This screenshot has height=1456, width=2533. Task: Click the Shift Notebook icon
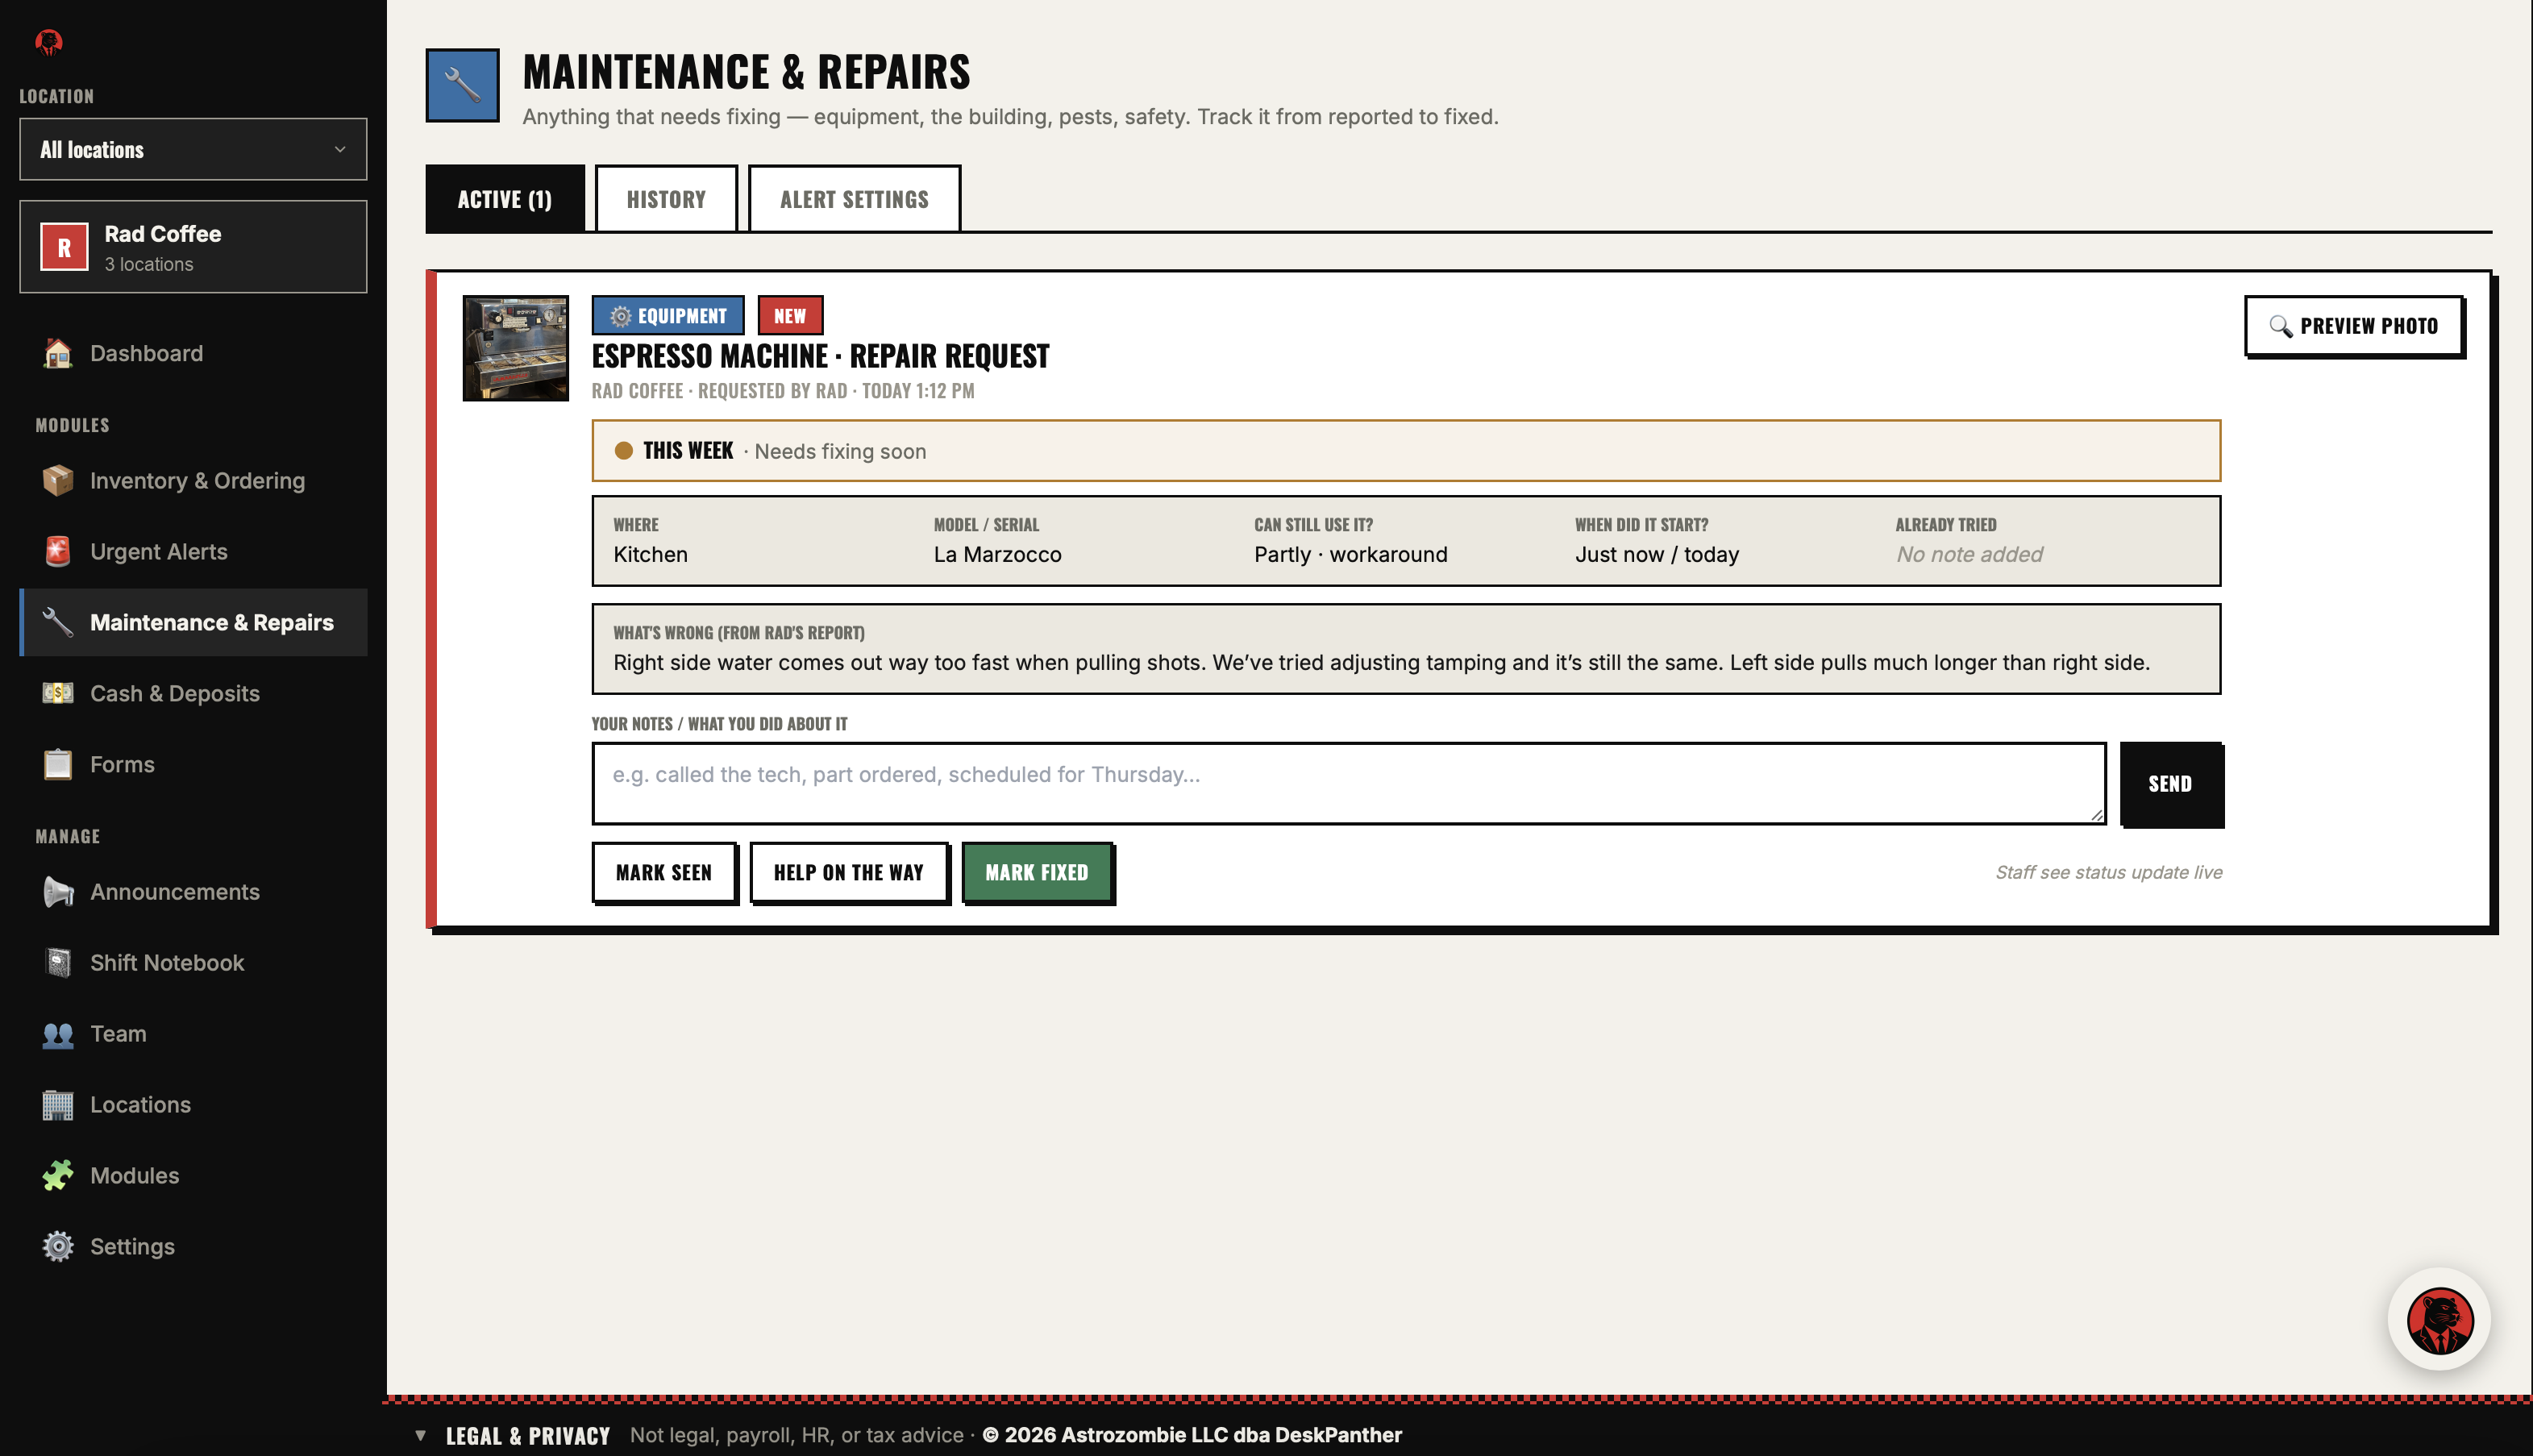tap(58, 963)
